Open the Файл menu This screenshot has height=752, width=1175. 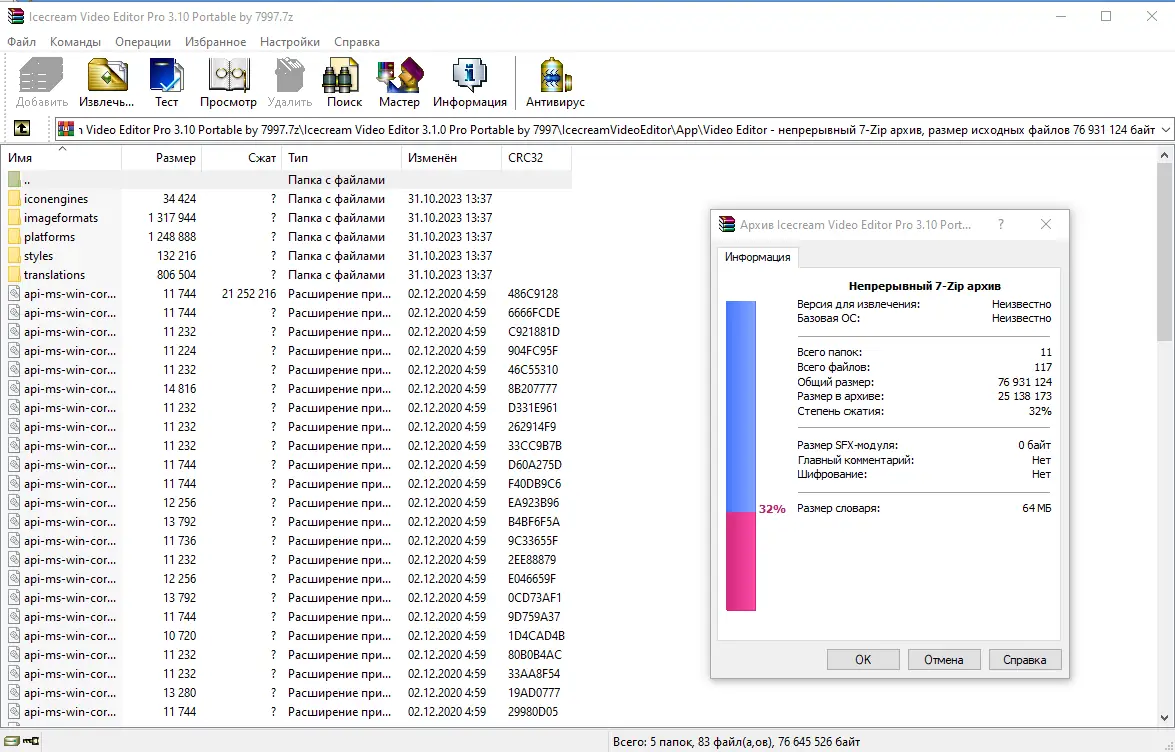22,42
